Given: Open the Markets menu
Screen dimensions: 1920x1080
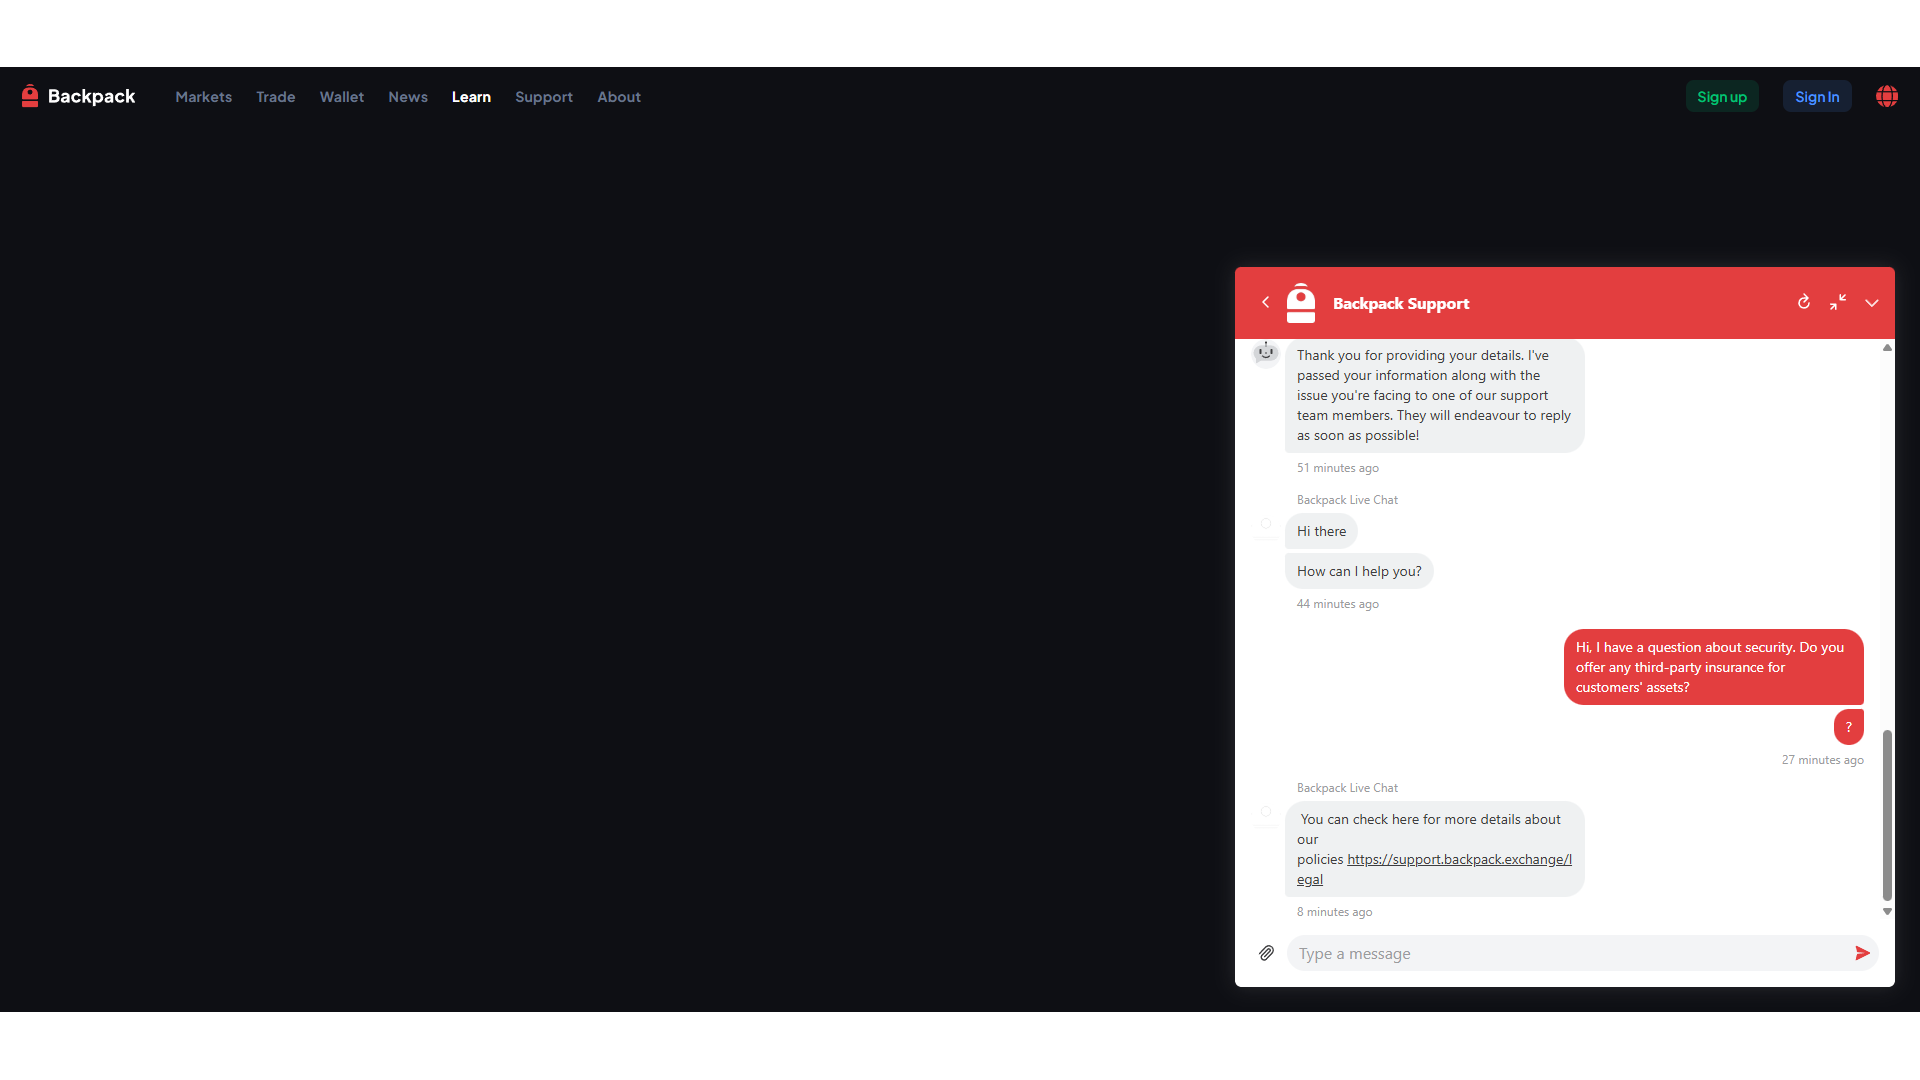Looking at the screenshot, I should (x=204, y=97).
